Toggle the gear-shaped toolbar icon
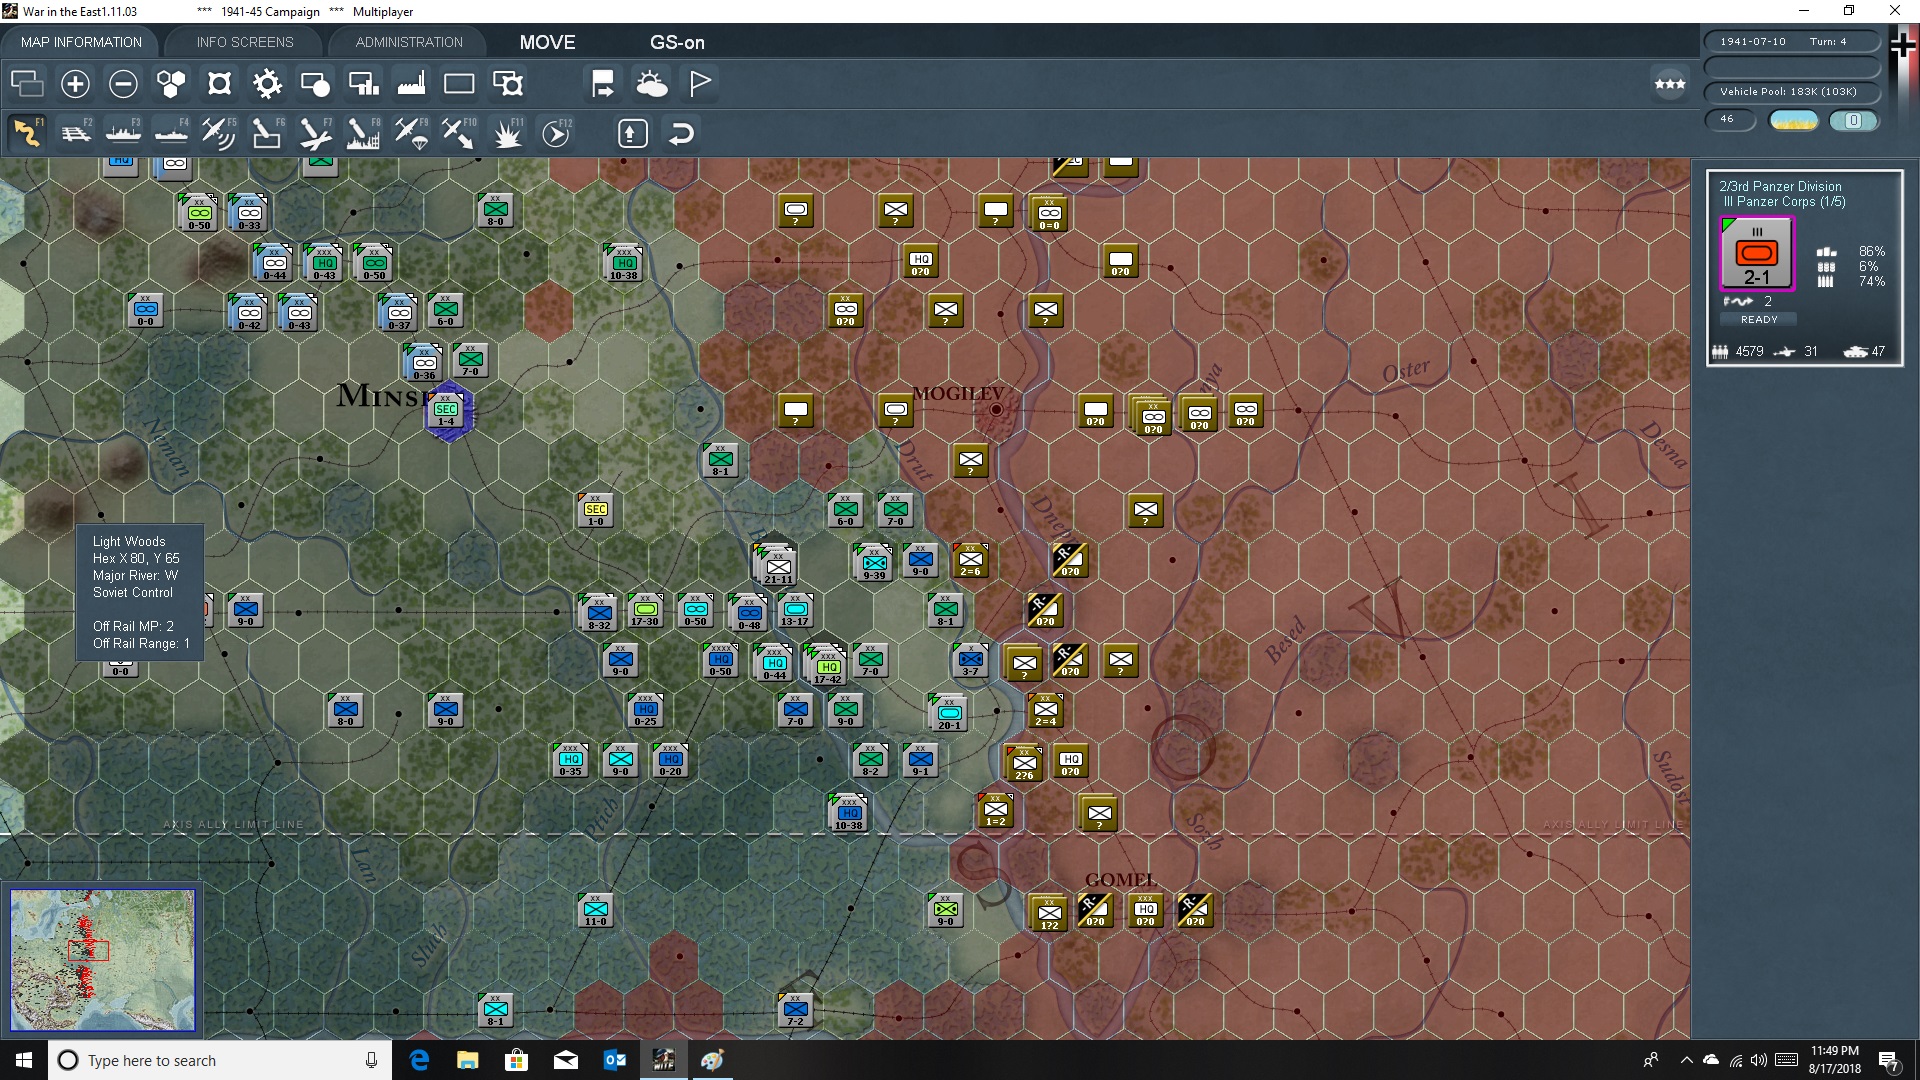Viewport: 1920px width, 1080px height. (267, 84)
